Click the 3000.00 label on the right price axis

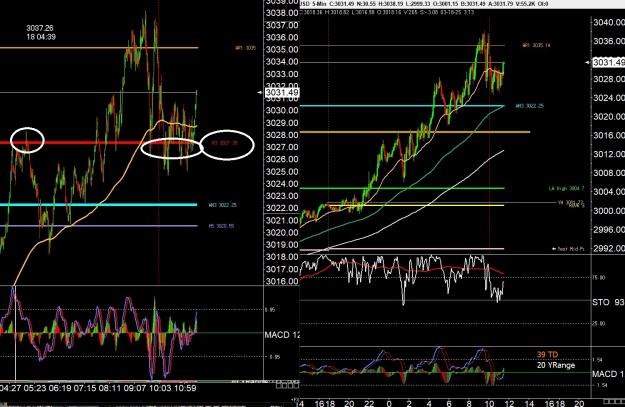click(609, 210)
